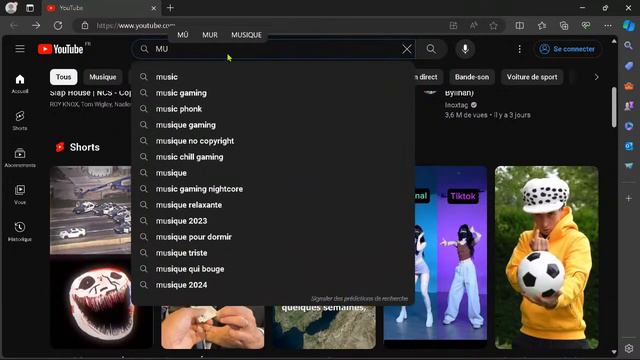The image size is (640, 360).
Task: Pick the MUSIQUE autocomplete candidate
Action: [x=247, y=35]
